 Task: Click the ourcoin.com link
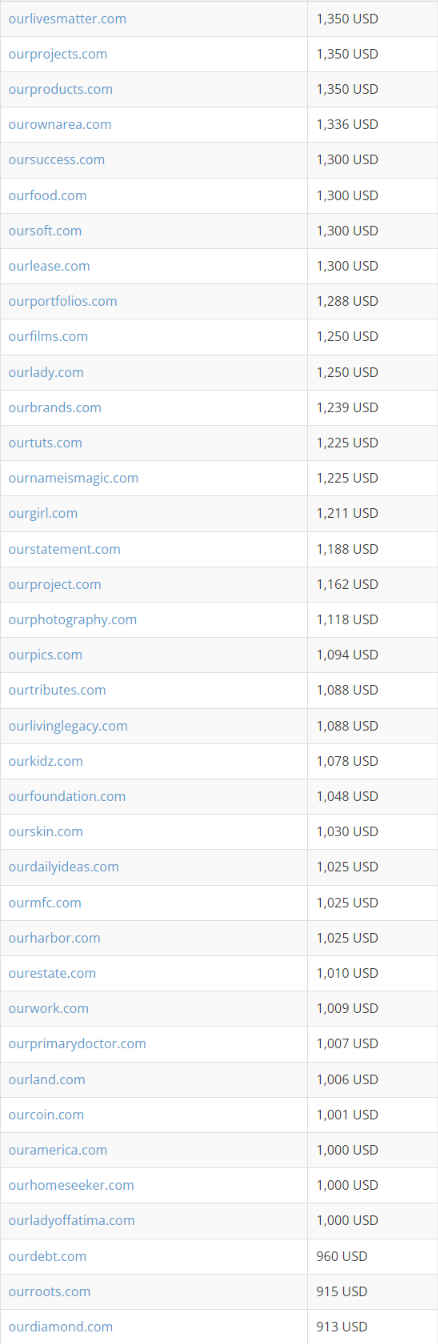click(46, 1114)
